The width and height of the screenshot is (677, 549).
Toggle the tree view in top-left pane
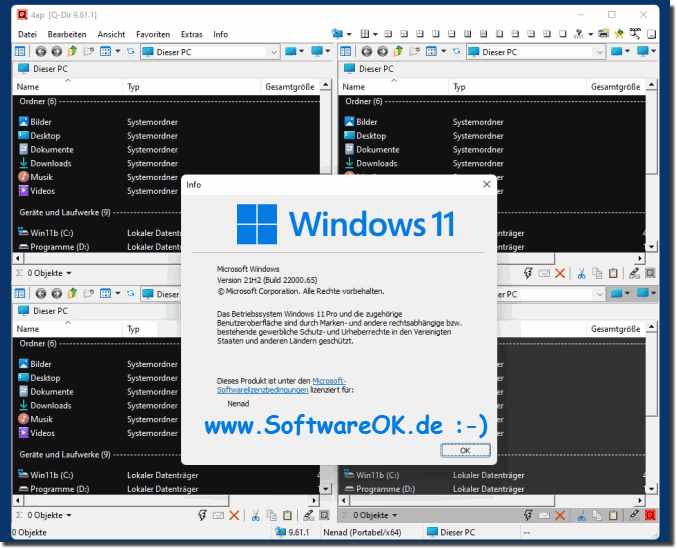[x=20, y=52]
